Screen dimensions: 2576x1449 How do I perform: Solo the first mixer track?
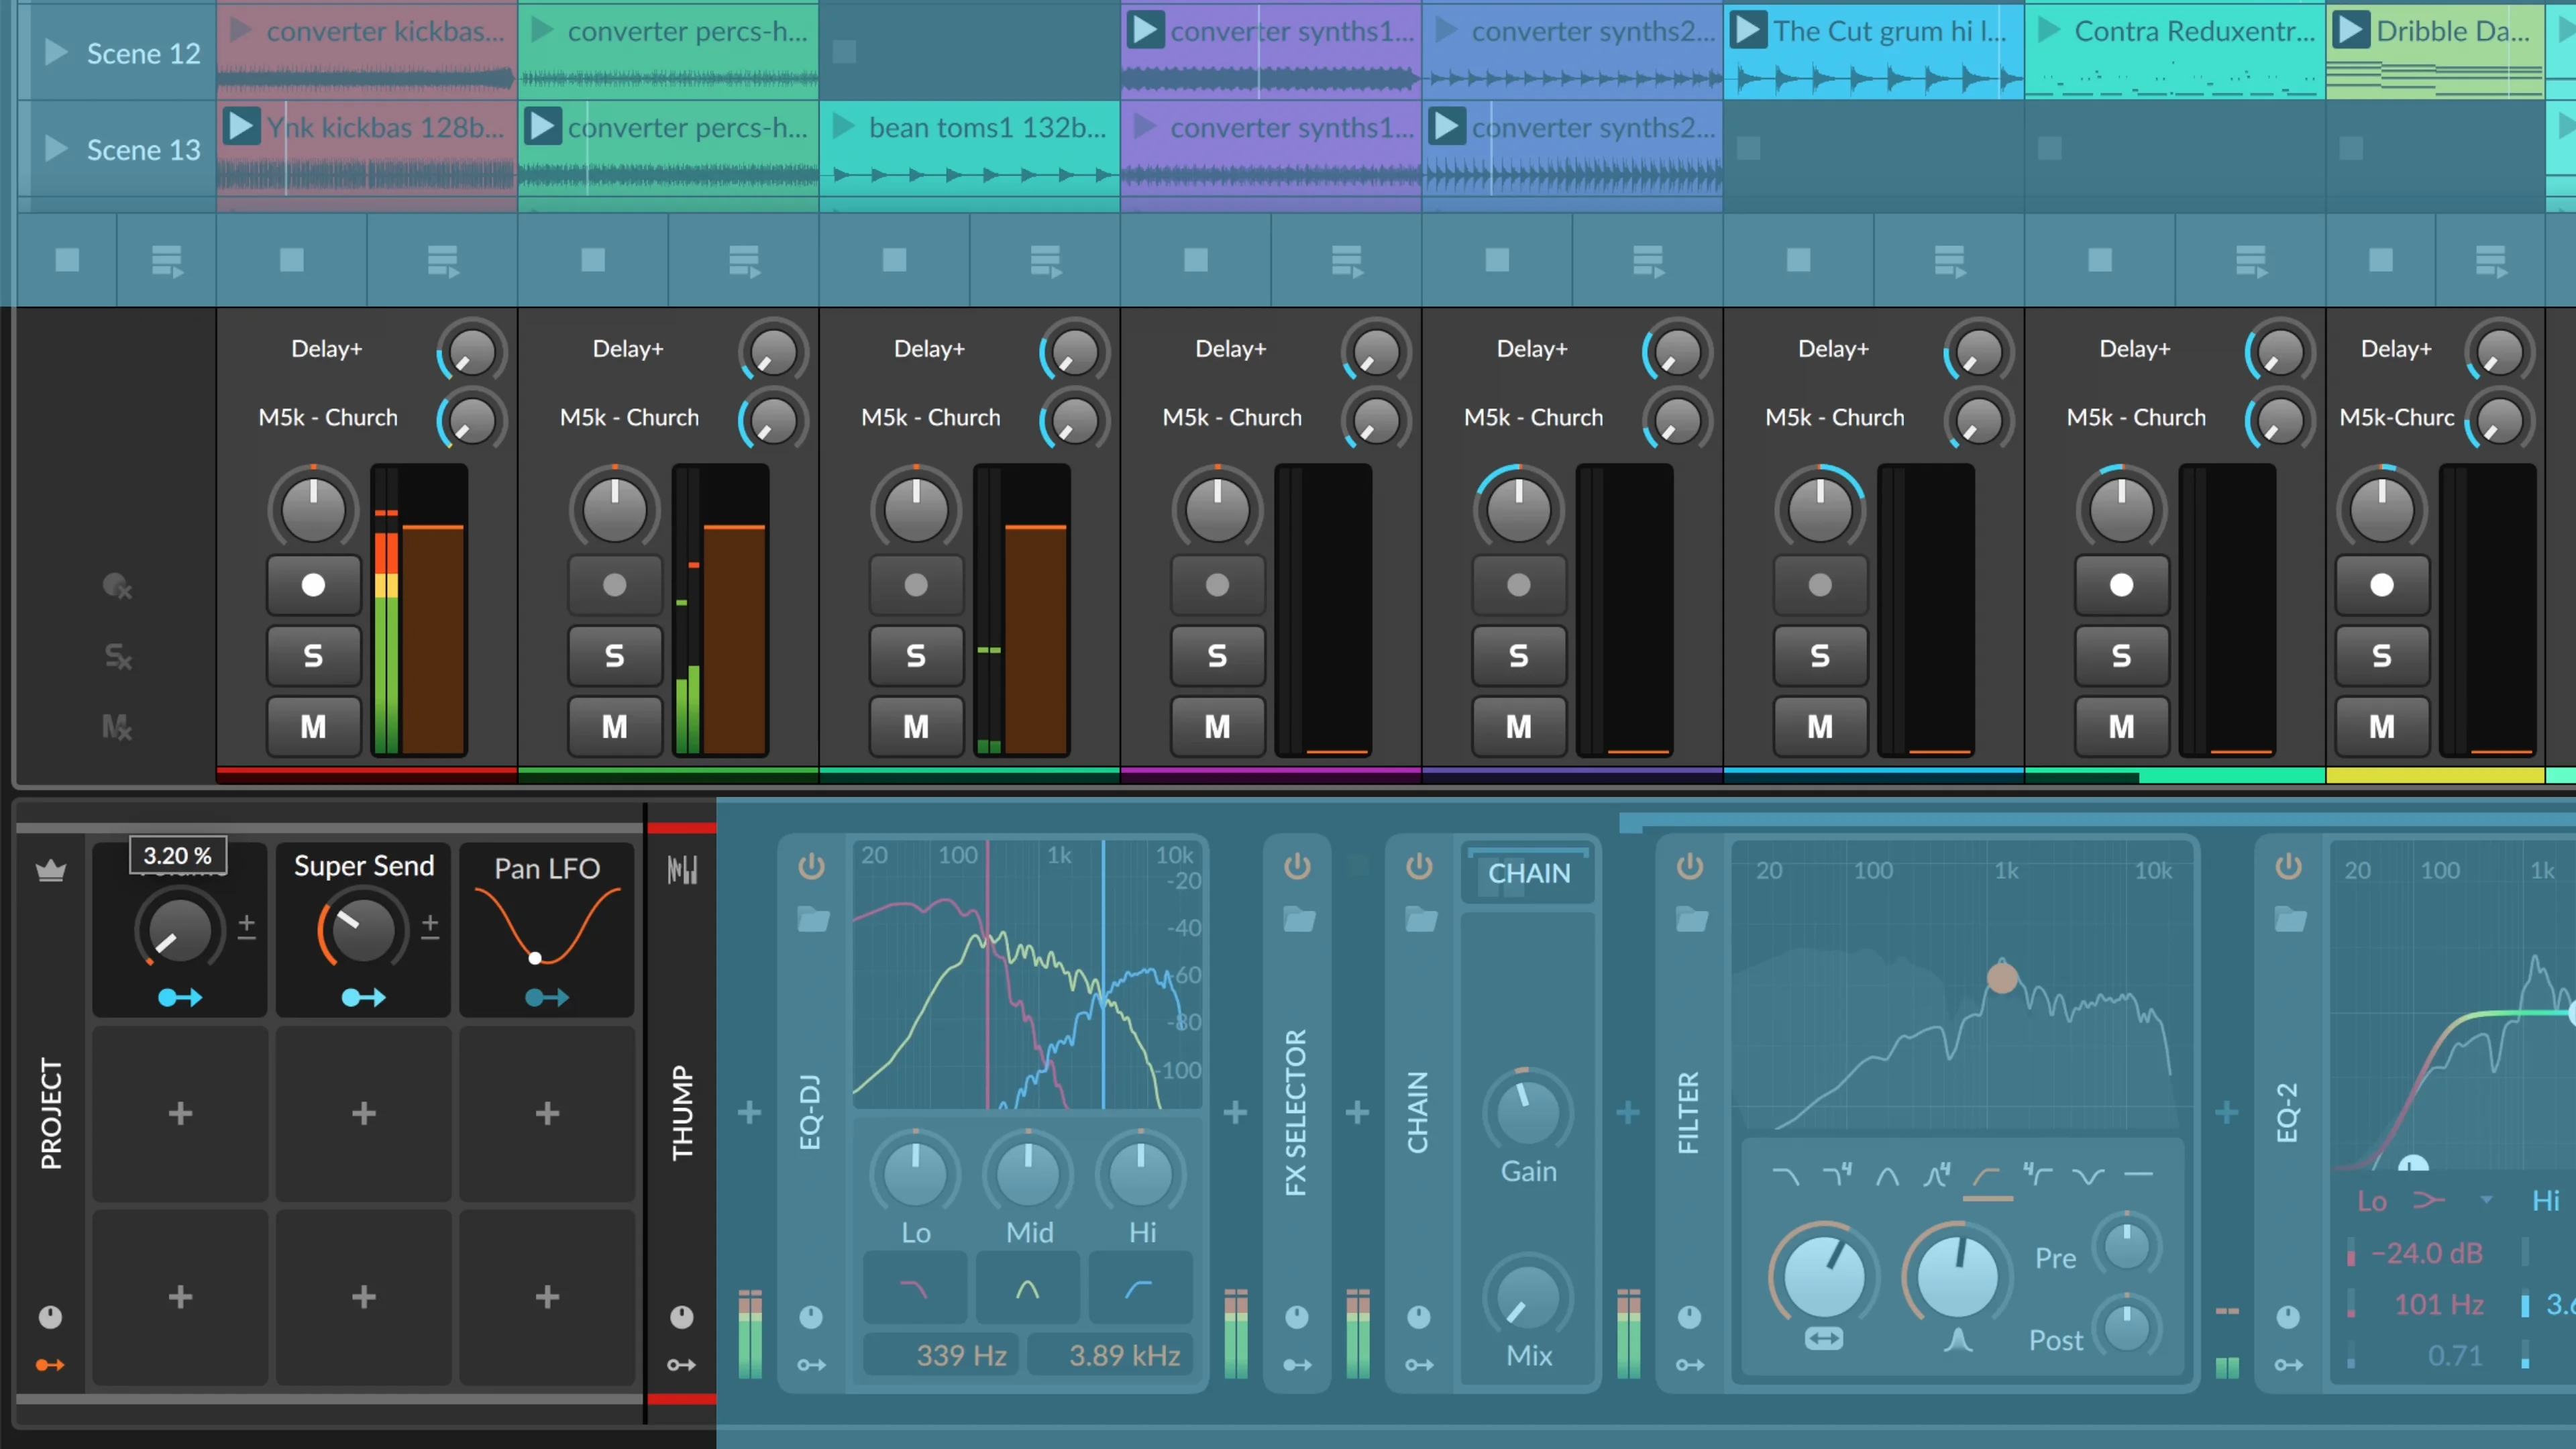[x=313, y=656]
